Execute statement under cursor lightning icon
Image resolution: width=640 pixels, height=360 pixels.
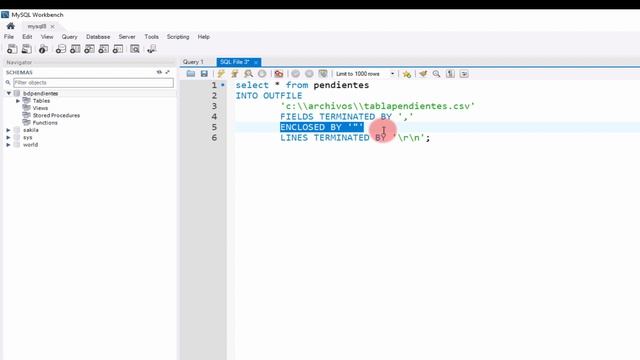pyautogui.click(x=235, y=74)
